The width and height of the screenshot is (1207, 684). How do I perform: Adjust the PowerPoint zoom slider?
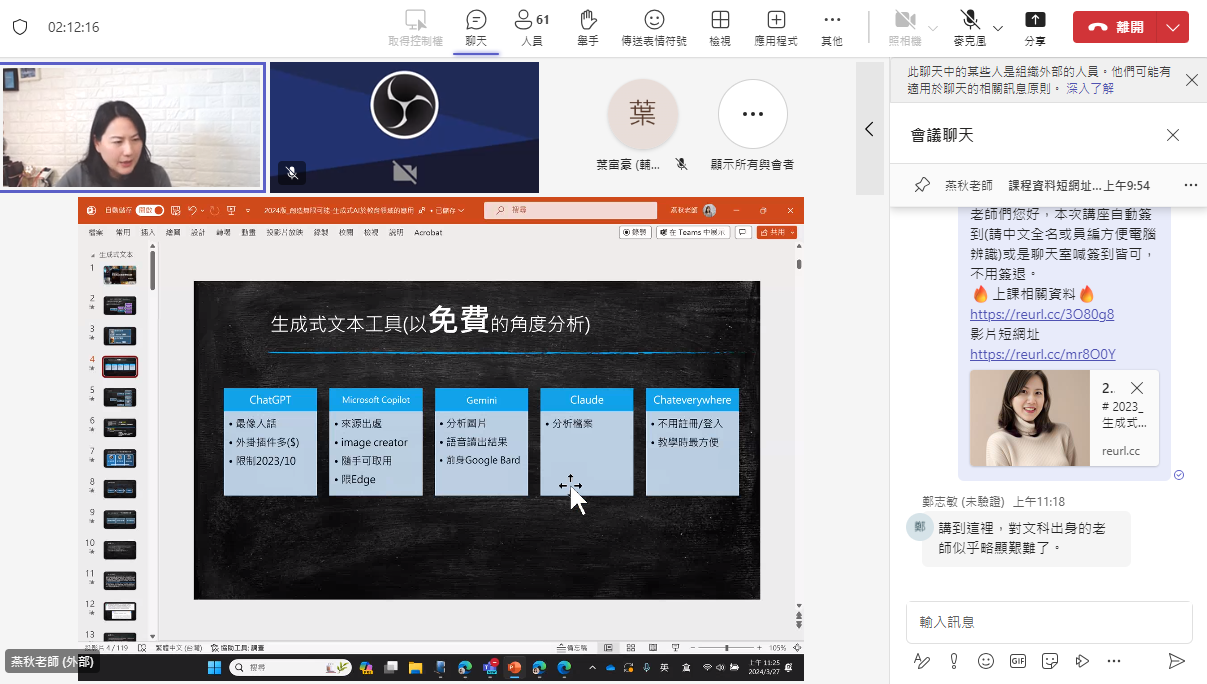coord(726,647)
